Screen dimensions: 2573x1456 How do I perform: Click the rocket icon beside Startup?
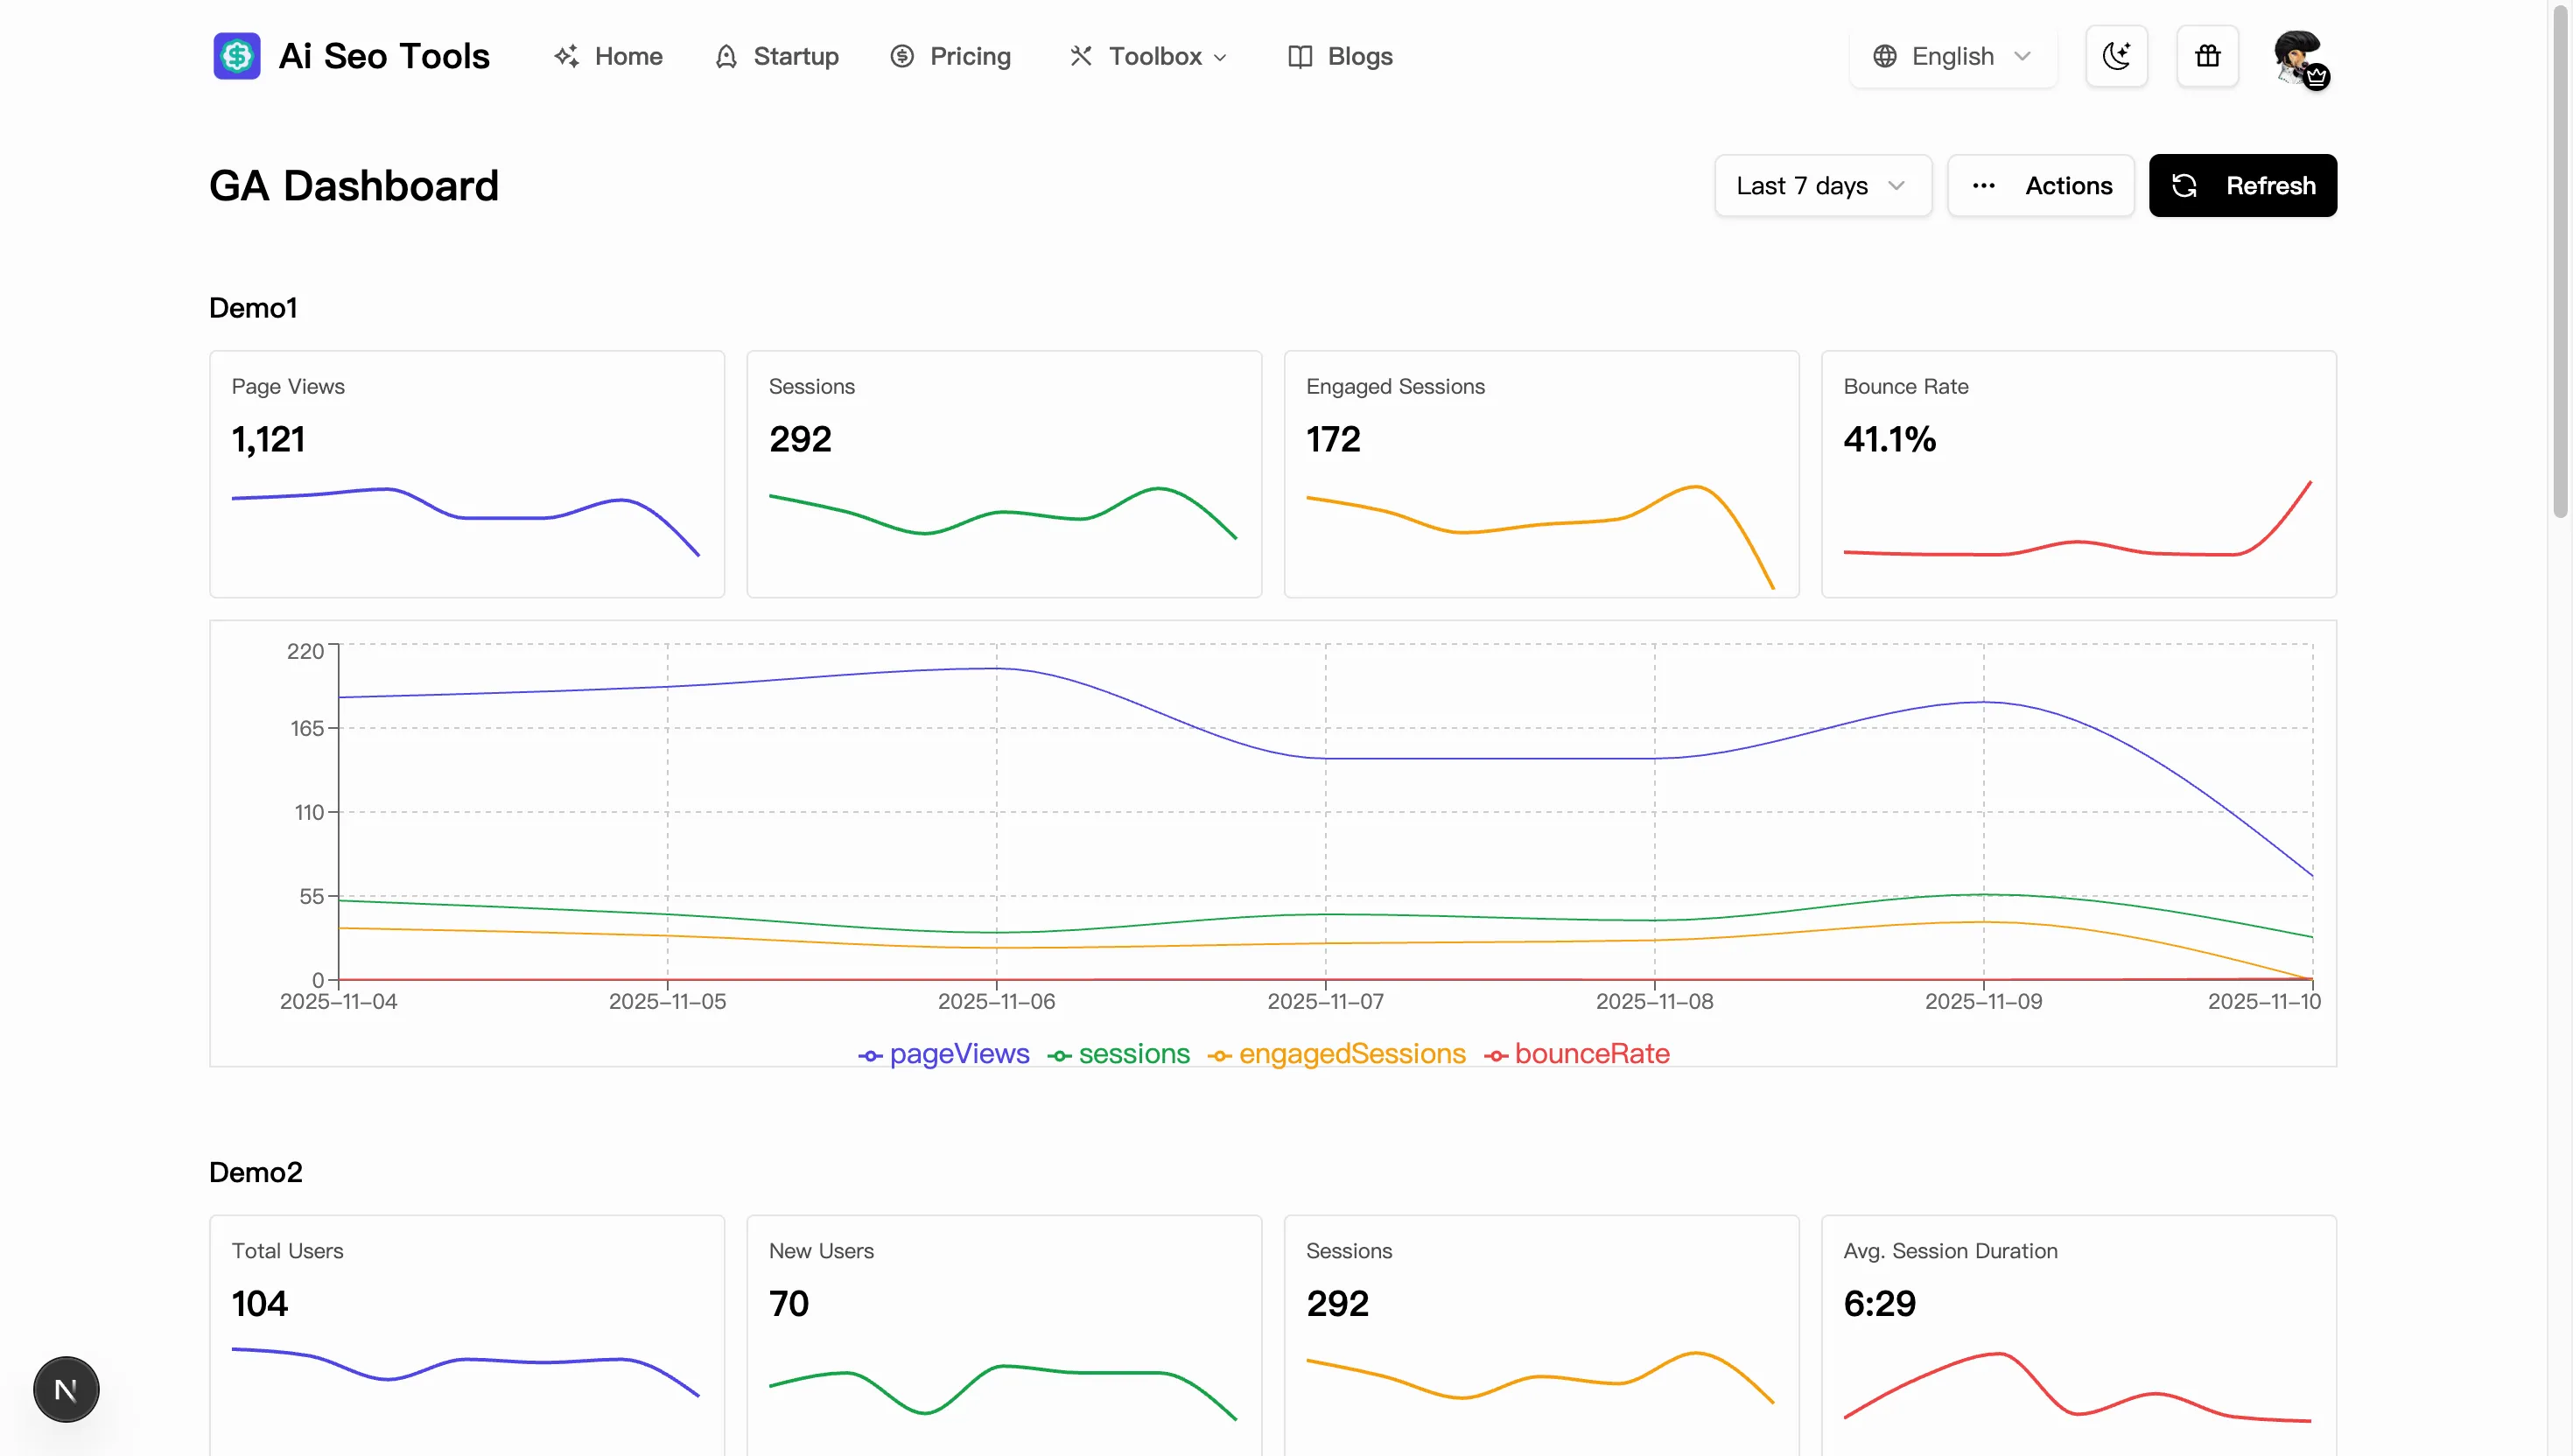coord(726,56)
